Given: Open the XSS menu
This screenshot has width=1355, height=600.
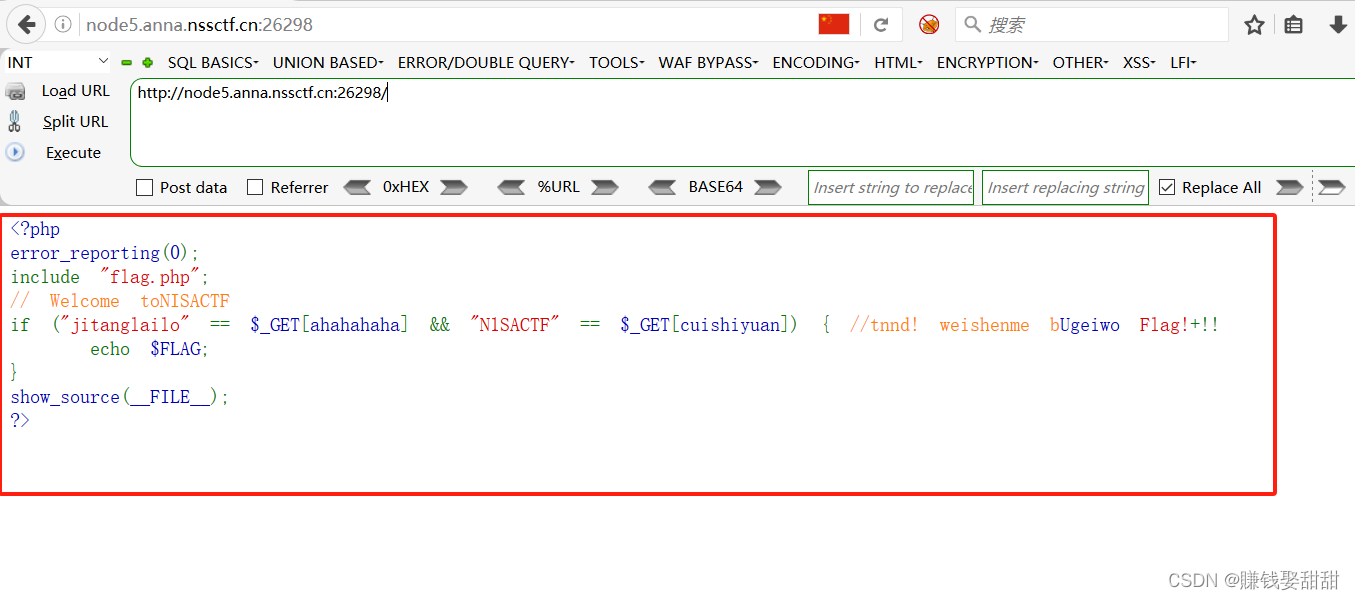Looking at the screenshot, I should click(1139, 62).
